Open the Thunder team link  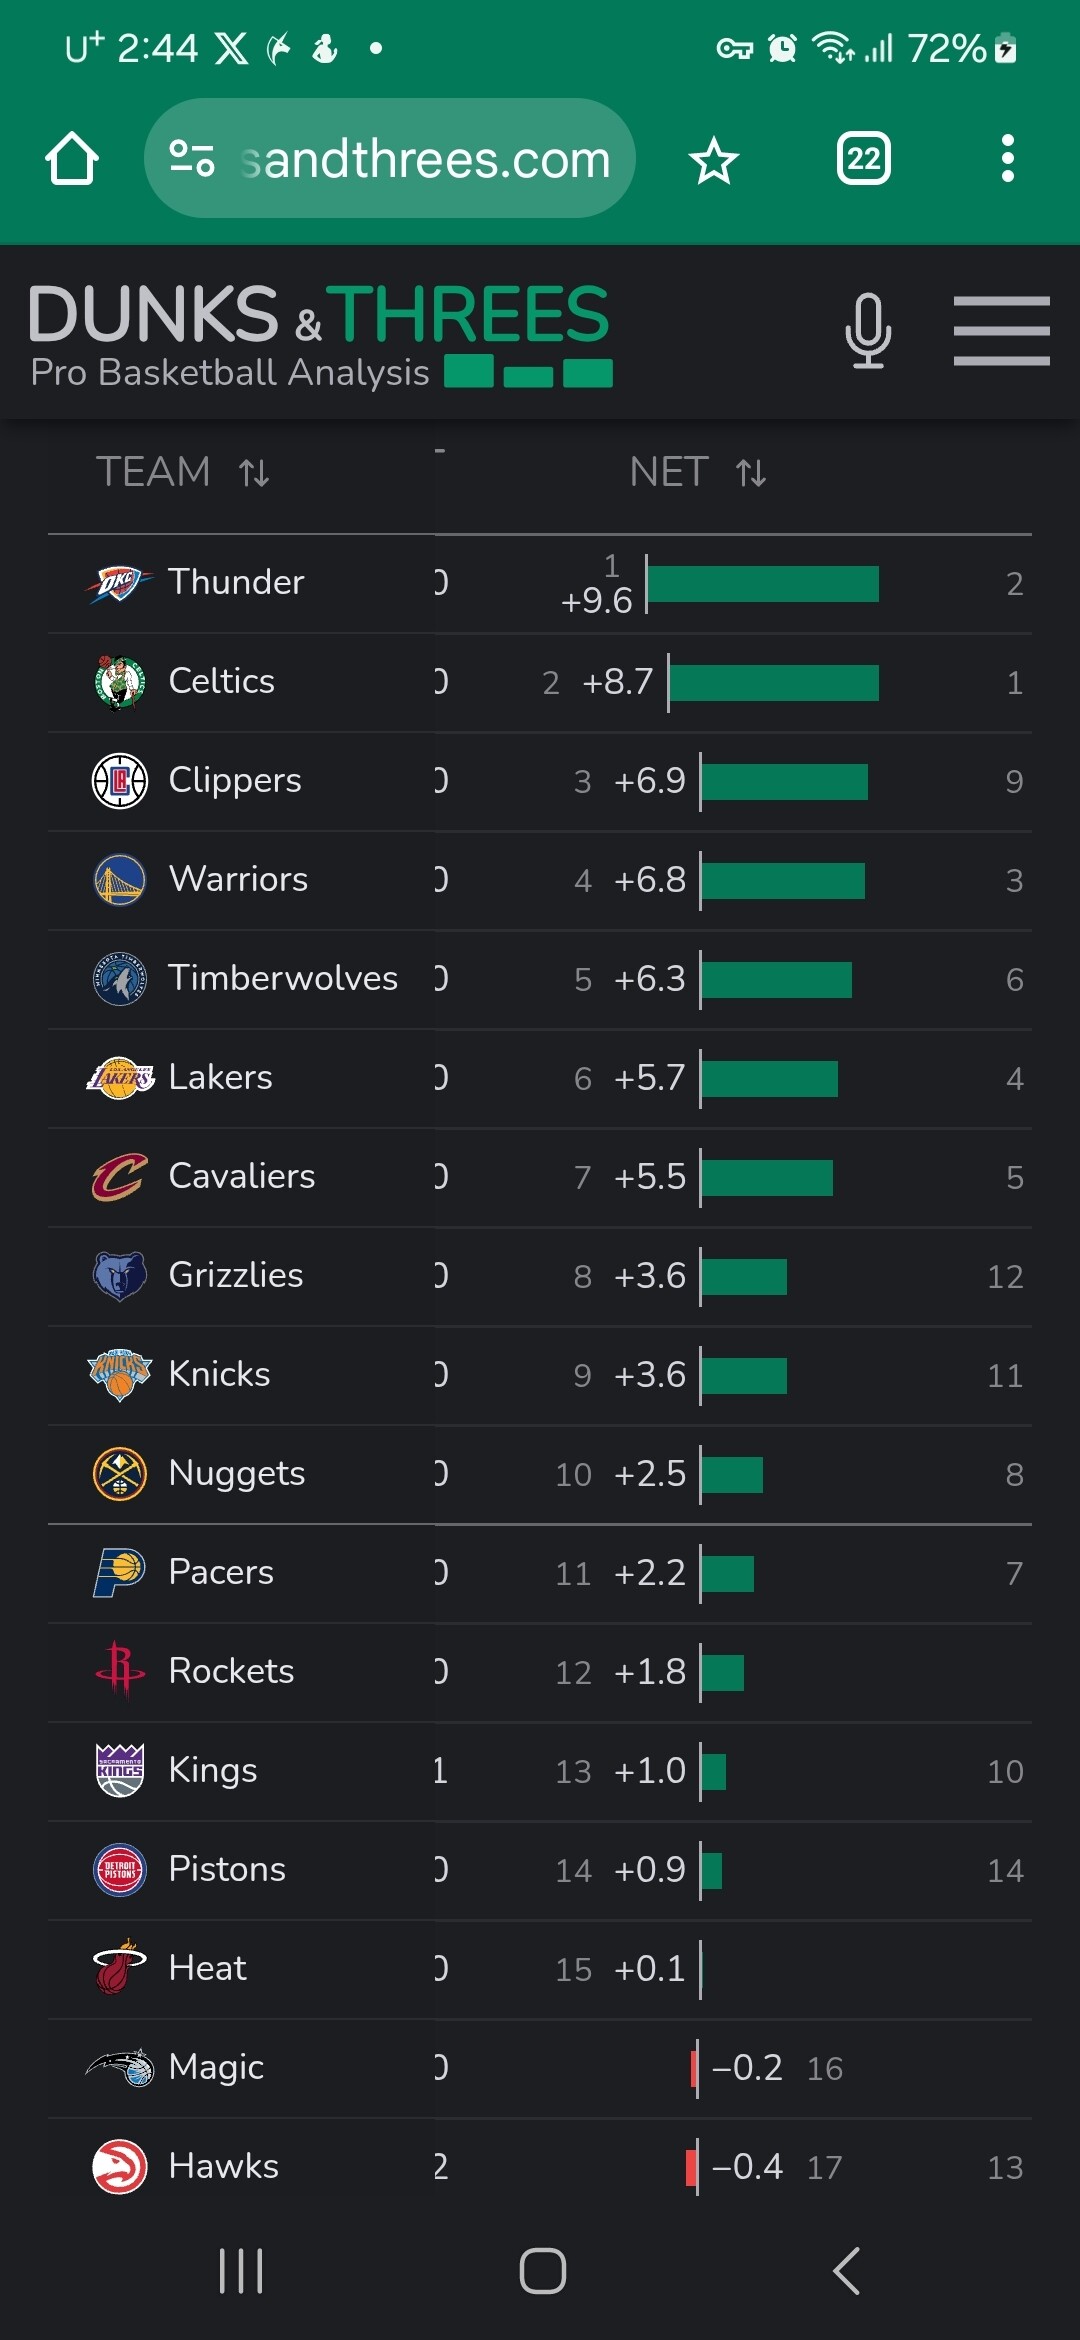click(x=236, y=582)
